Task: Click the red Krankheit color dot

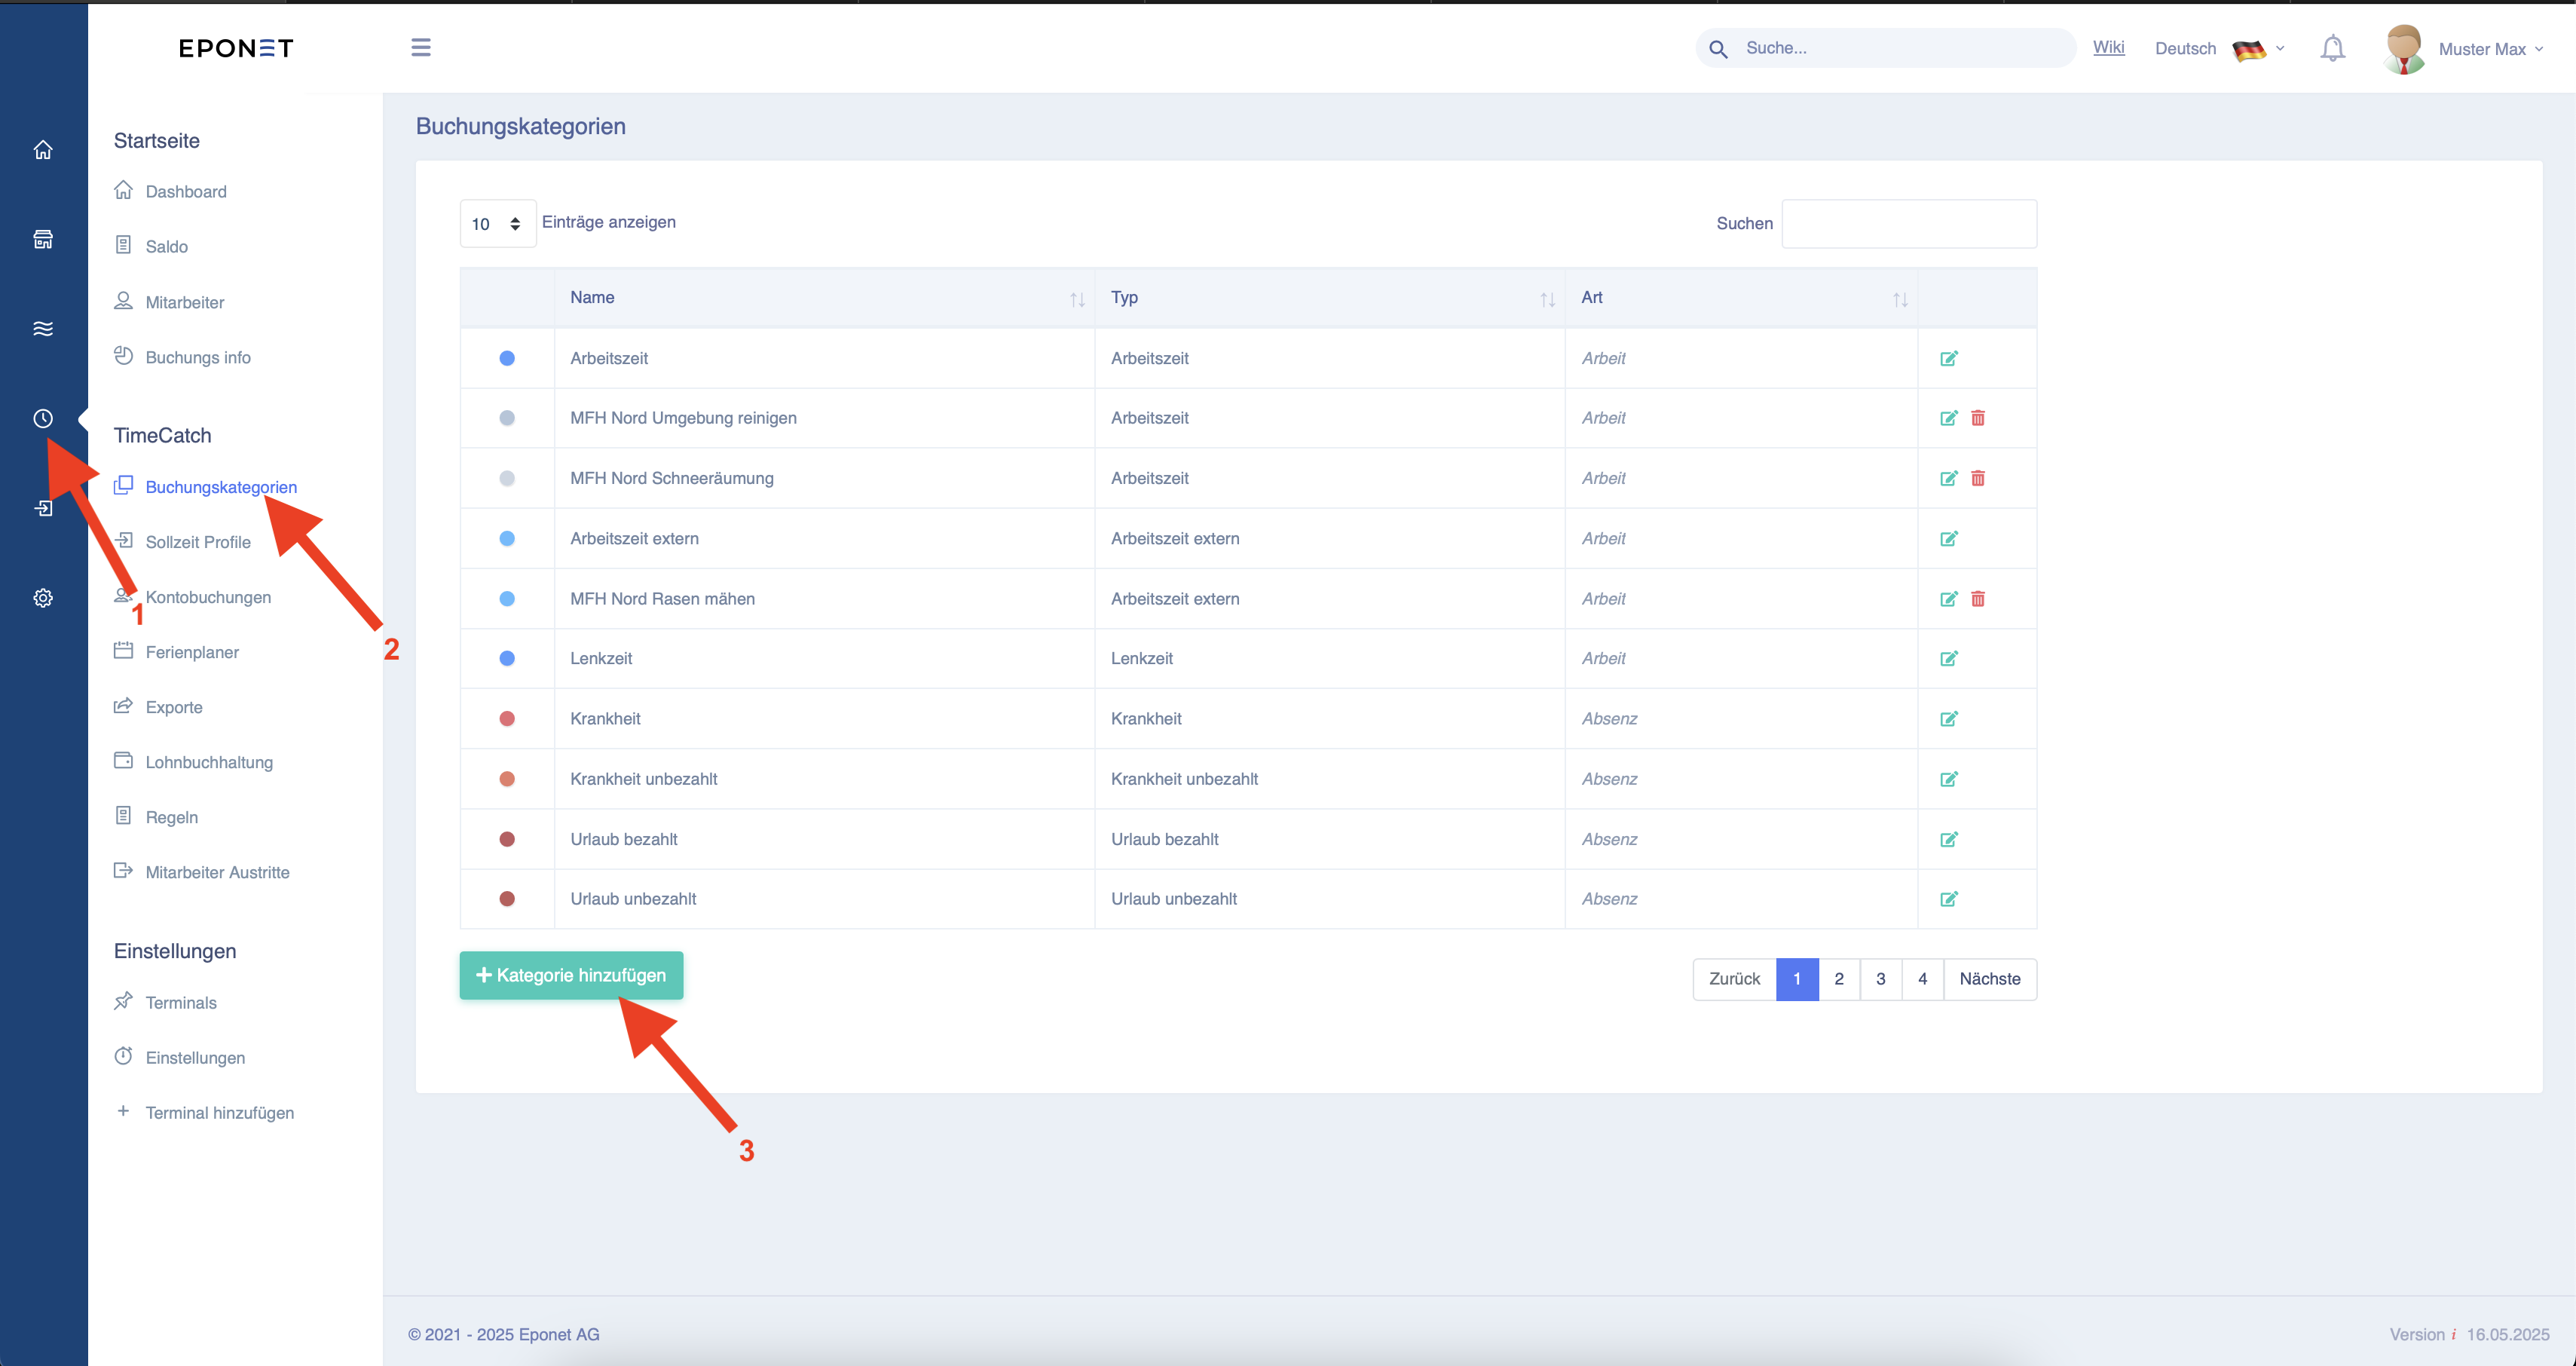Action: click(507, 718)
